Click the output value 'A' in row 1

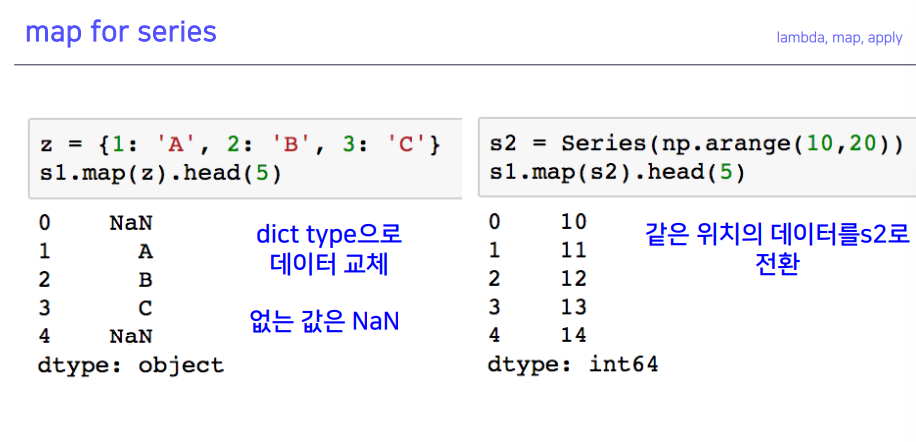point(145,252)
